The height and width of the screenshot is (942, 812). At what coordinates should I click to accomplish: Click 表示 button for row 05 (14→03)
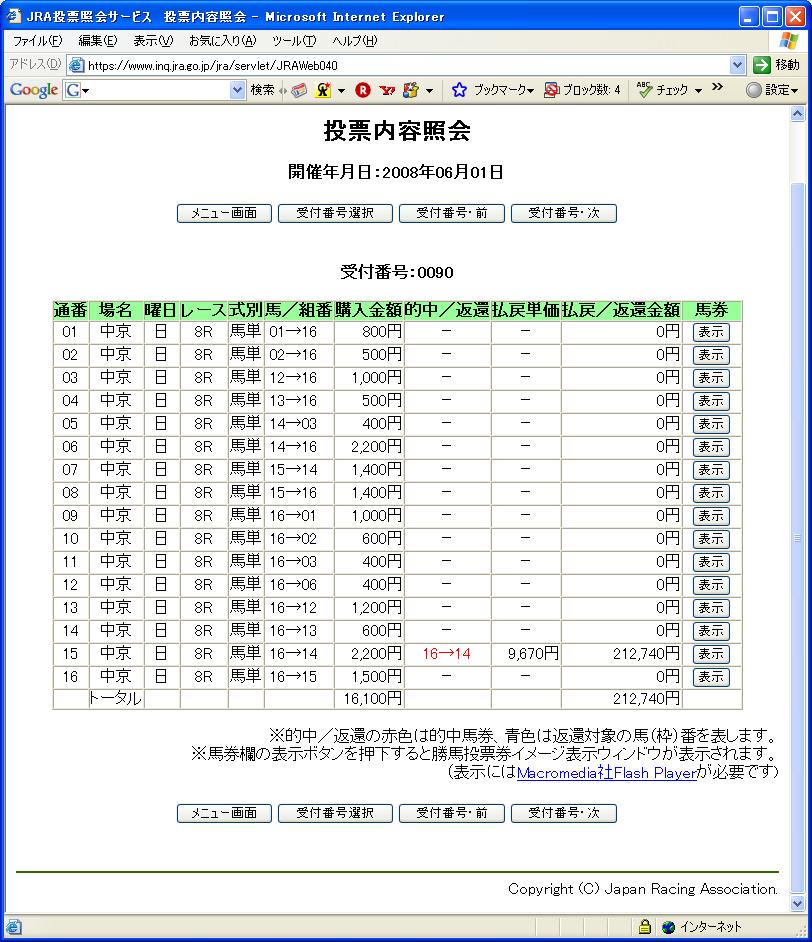(711, 424)
